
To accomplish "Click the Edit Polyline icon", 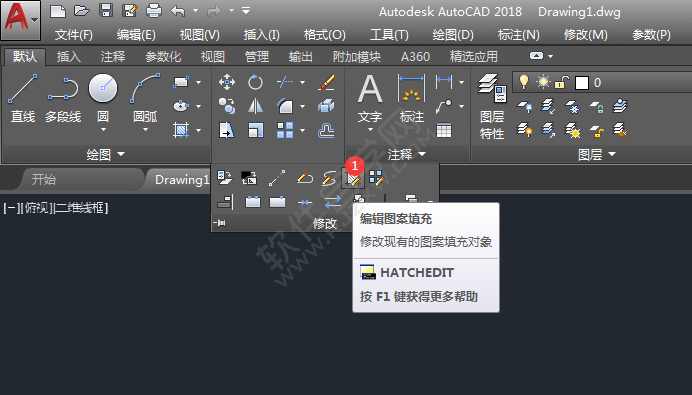I will [305, 178].
